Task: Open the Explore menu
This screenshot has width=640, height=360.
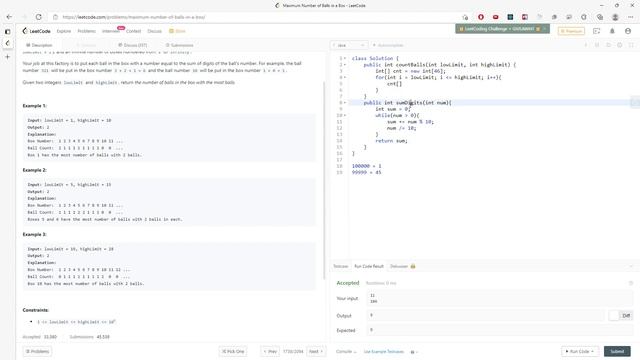Action: tap(64, 31)
